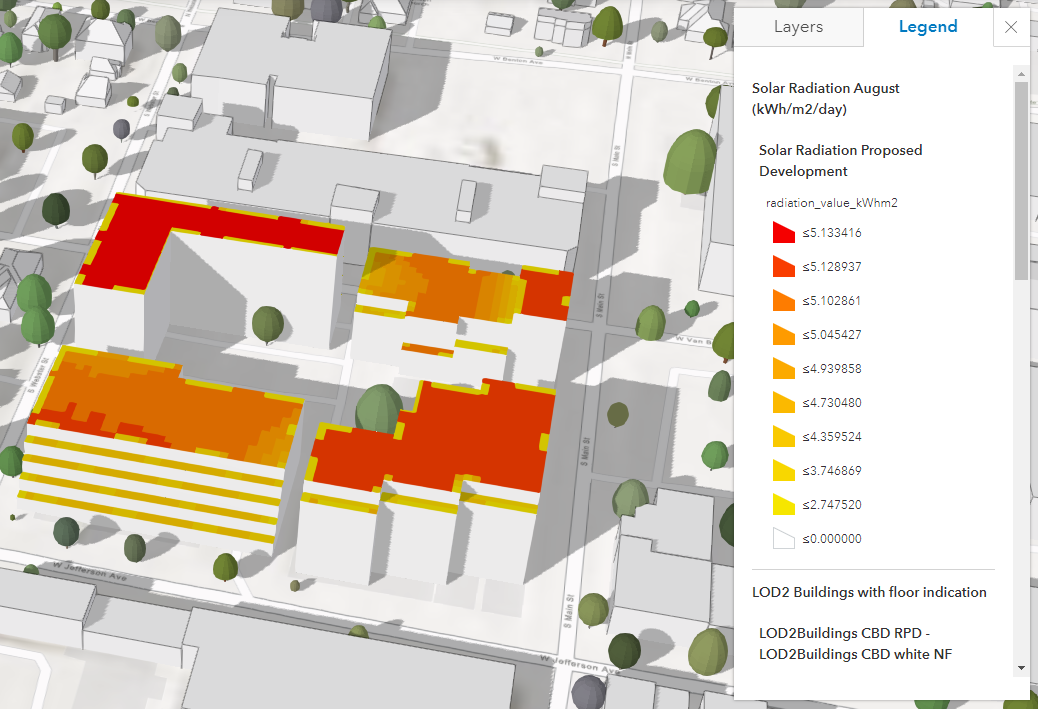Viewport: 1038px width, 709px height.
Task: Click the ≤4.939858 legend symbol
Action: click(784, 368)
